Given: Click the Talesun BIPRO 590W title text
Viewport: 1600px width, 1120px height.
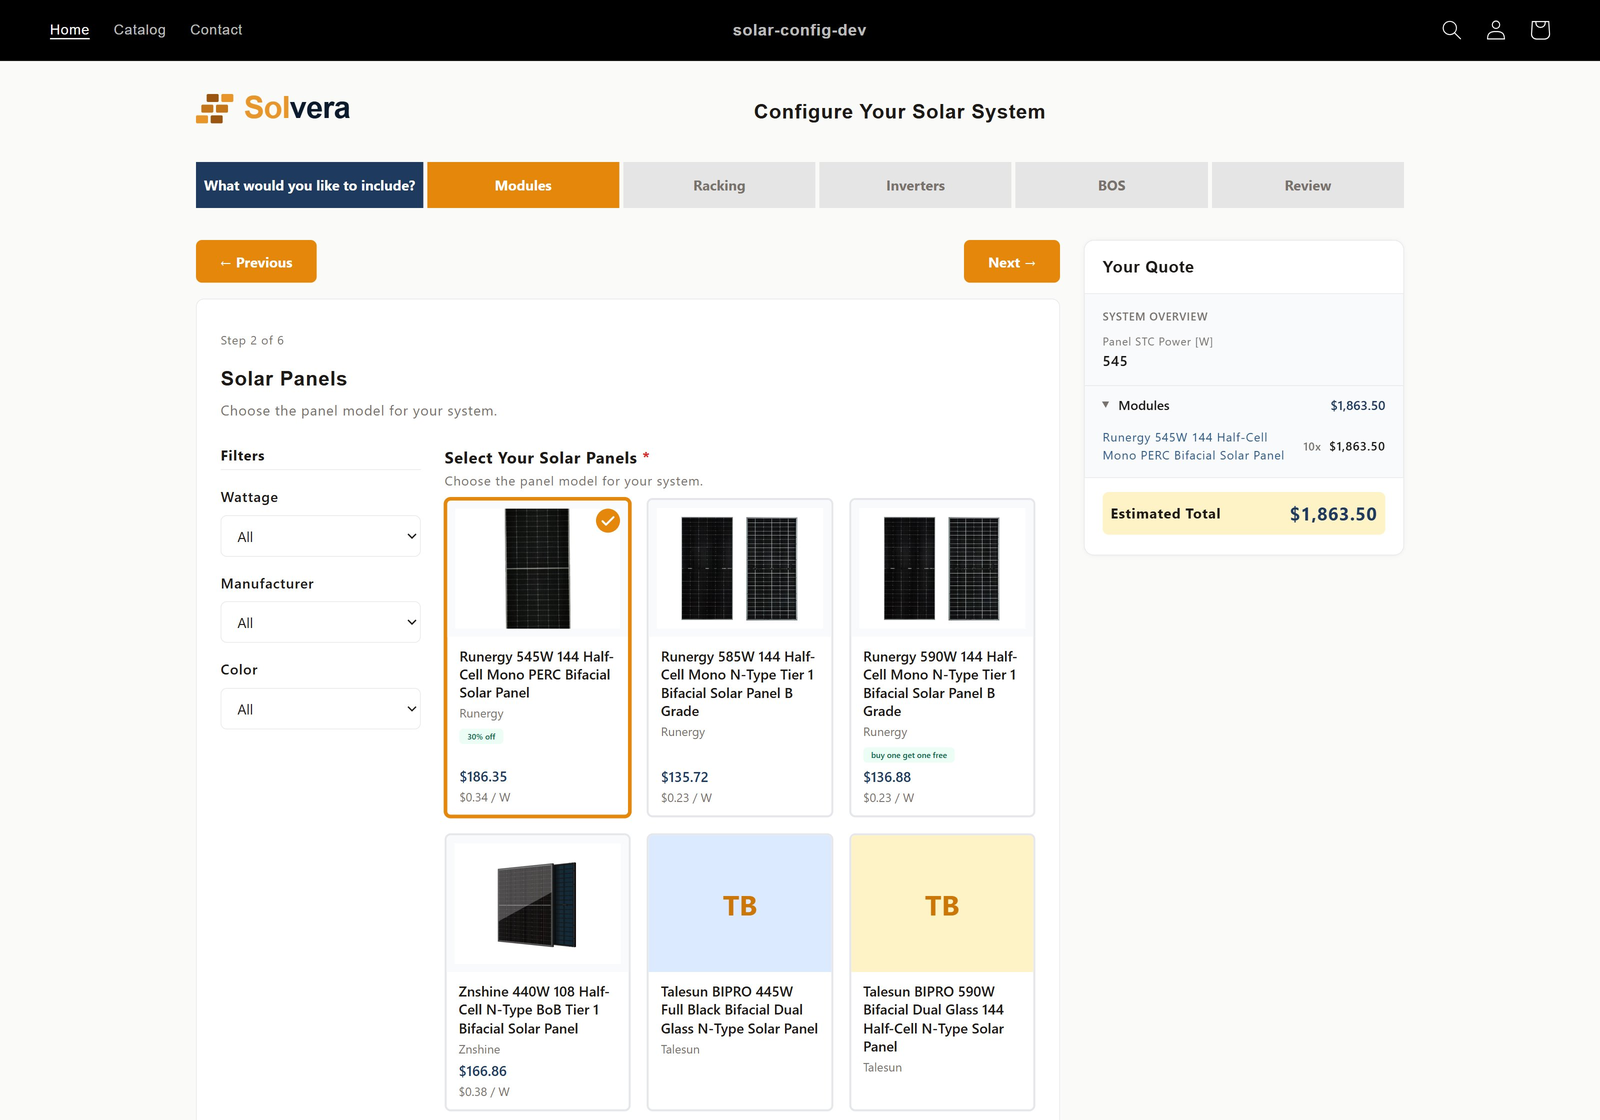Looking at the screenshot, I should click(933, 1019).
